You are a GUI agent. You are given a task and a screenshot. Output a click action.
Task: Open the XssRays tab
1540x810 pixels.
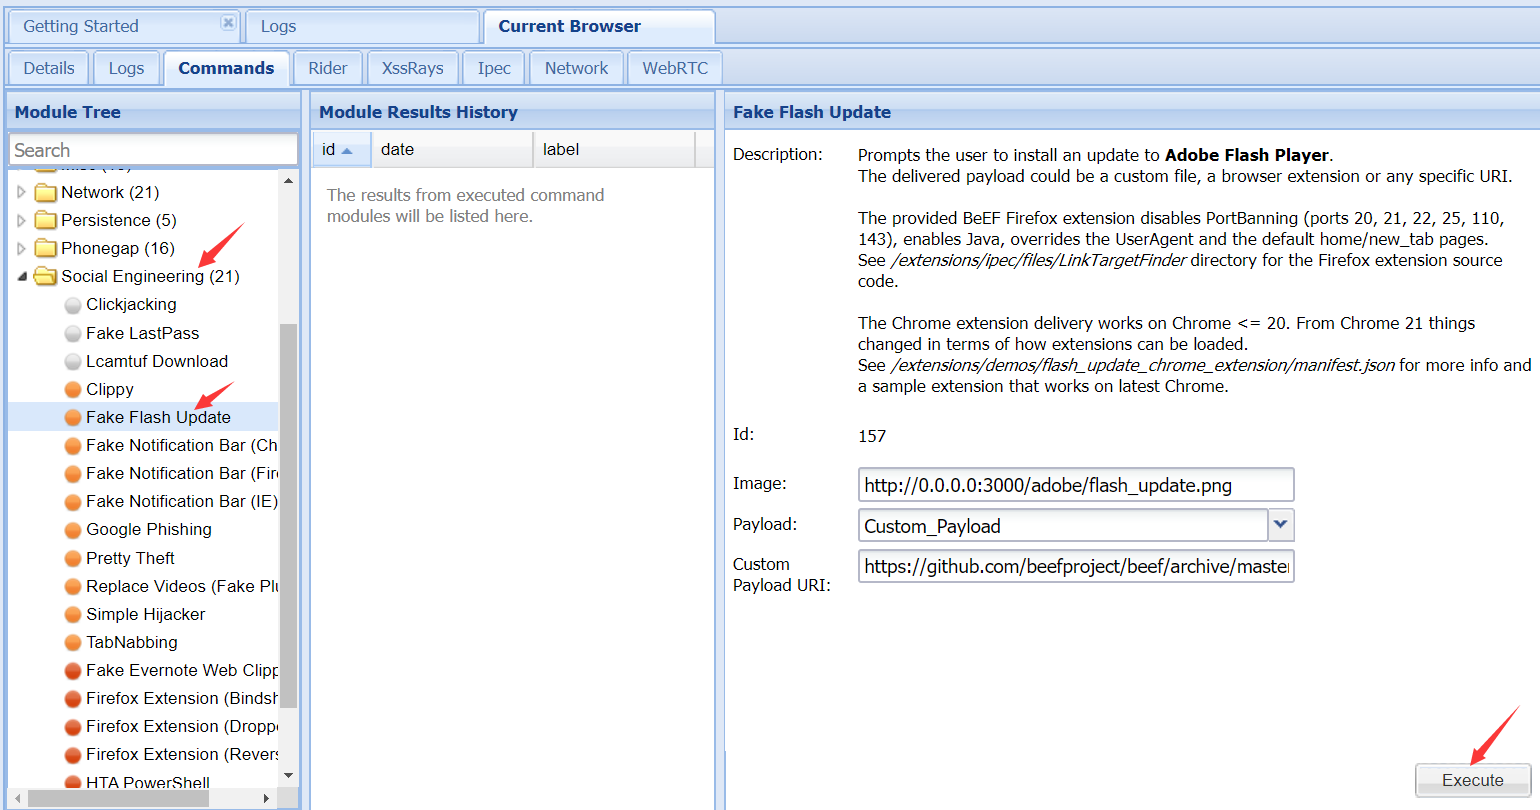pos(412,68)
